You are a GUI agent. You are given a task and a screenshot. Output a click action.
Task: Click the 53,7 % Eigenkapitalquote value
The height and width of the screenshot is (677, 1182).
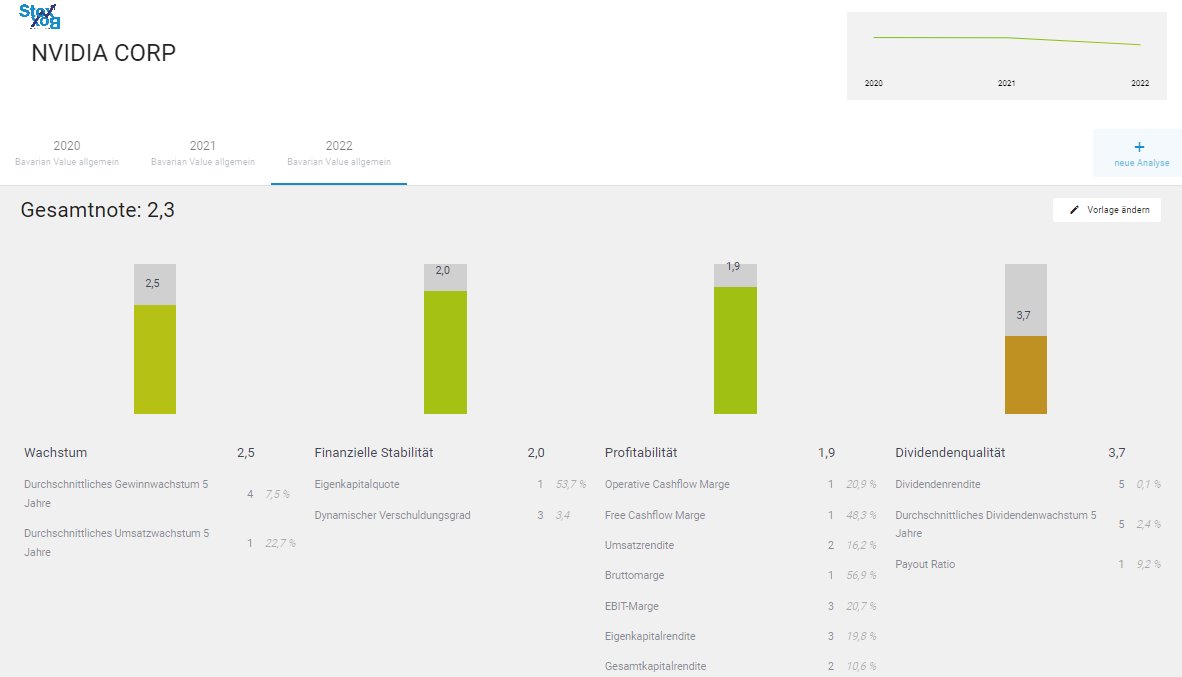pos(571,484)
